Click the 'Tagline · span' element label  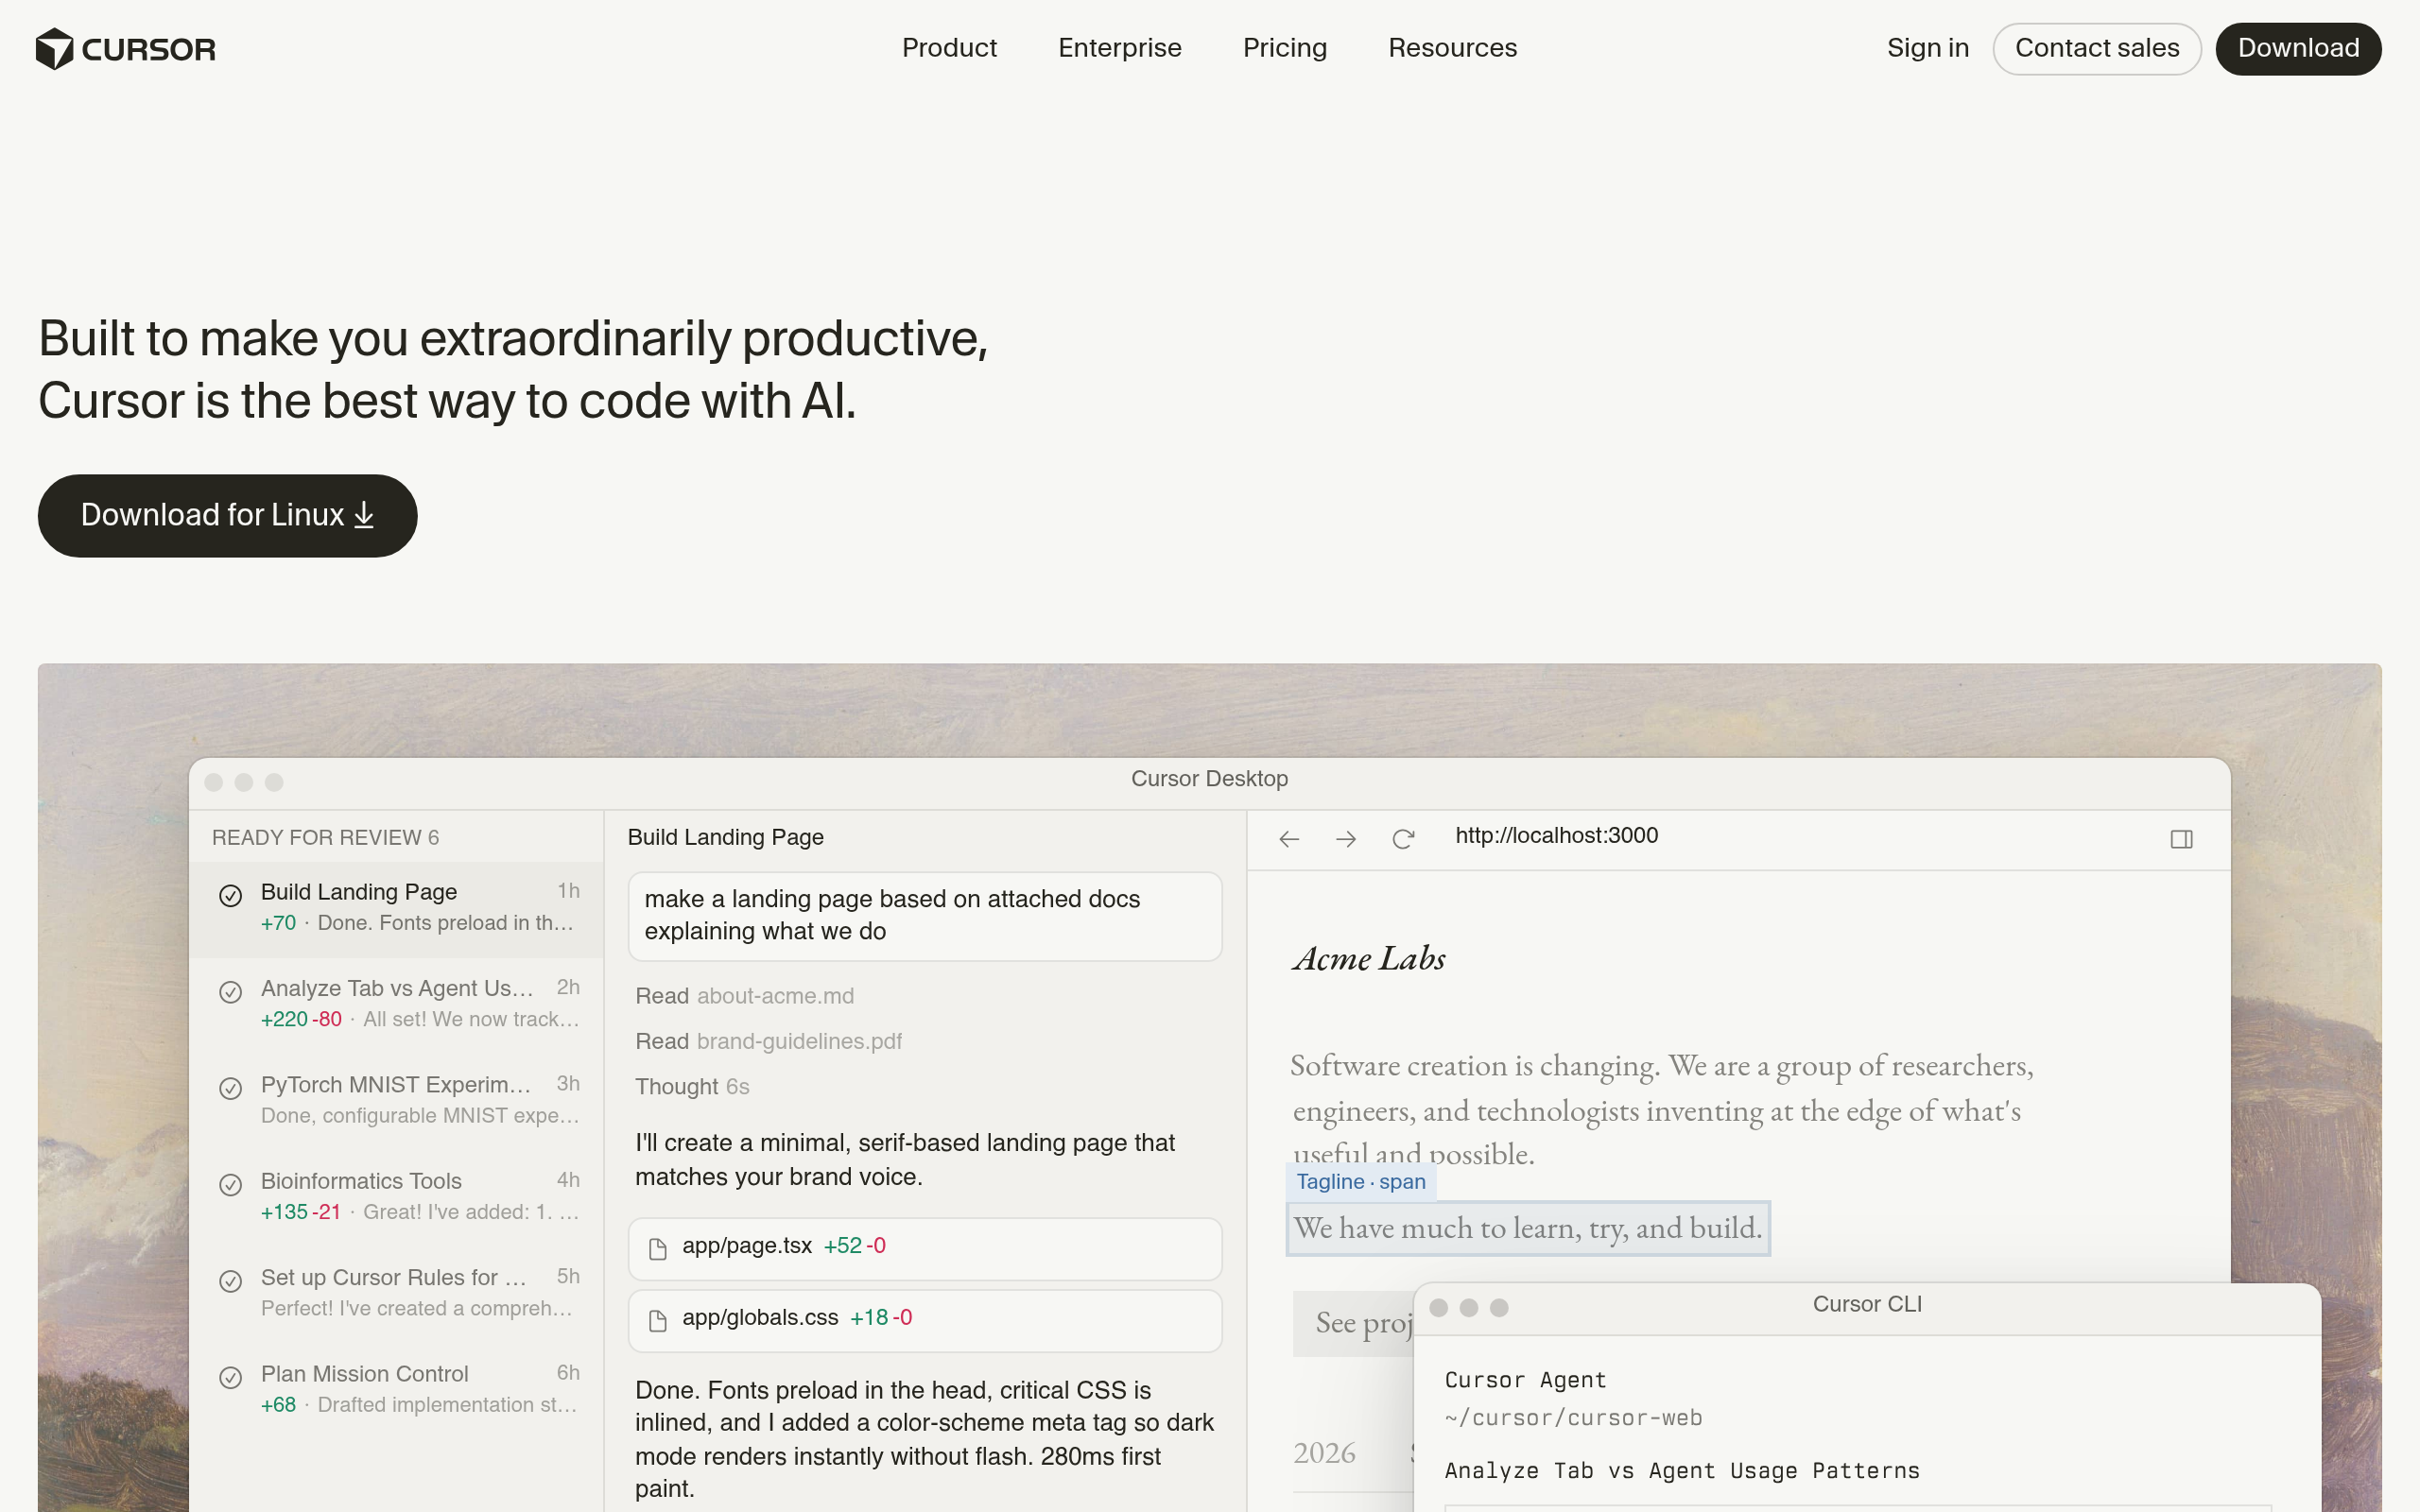coord(1361,1182)
